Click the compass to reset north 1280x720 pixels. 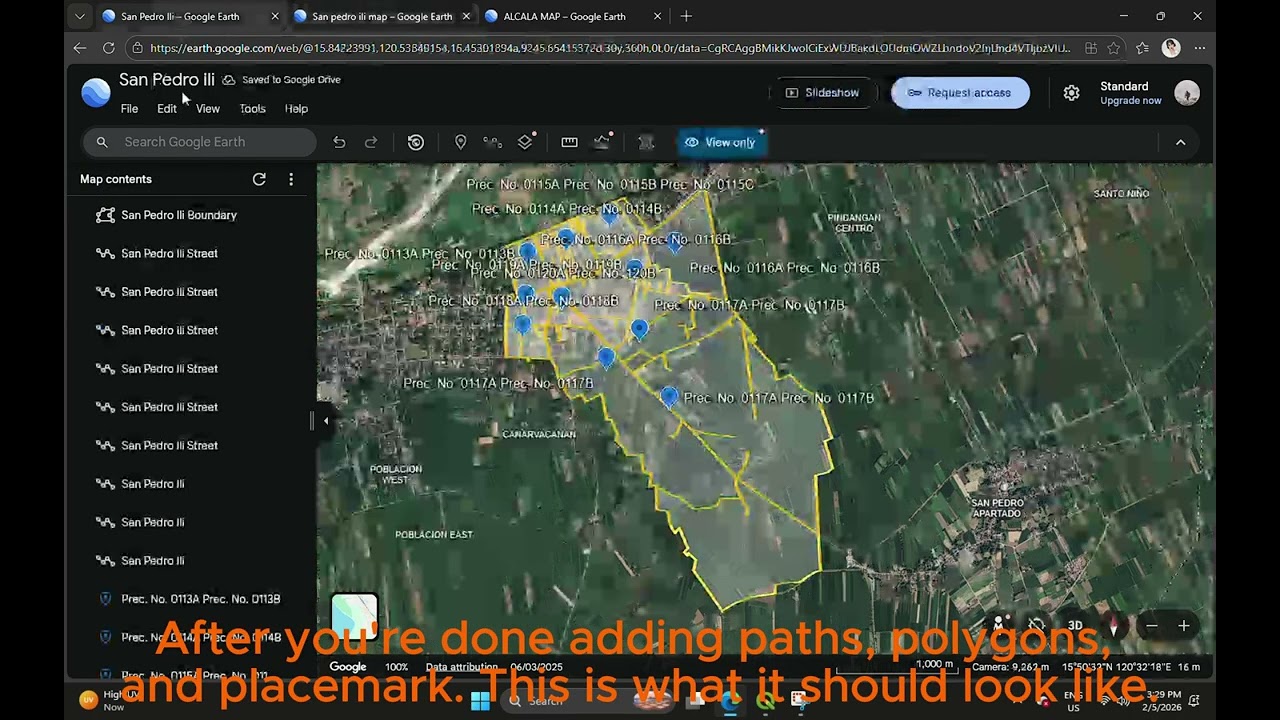1113,626
